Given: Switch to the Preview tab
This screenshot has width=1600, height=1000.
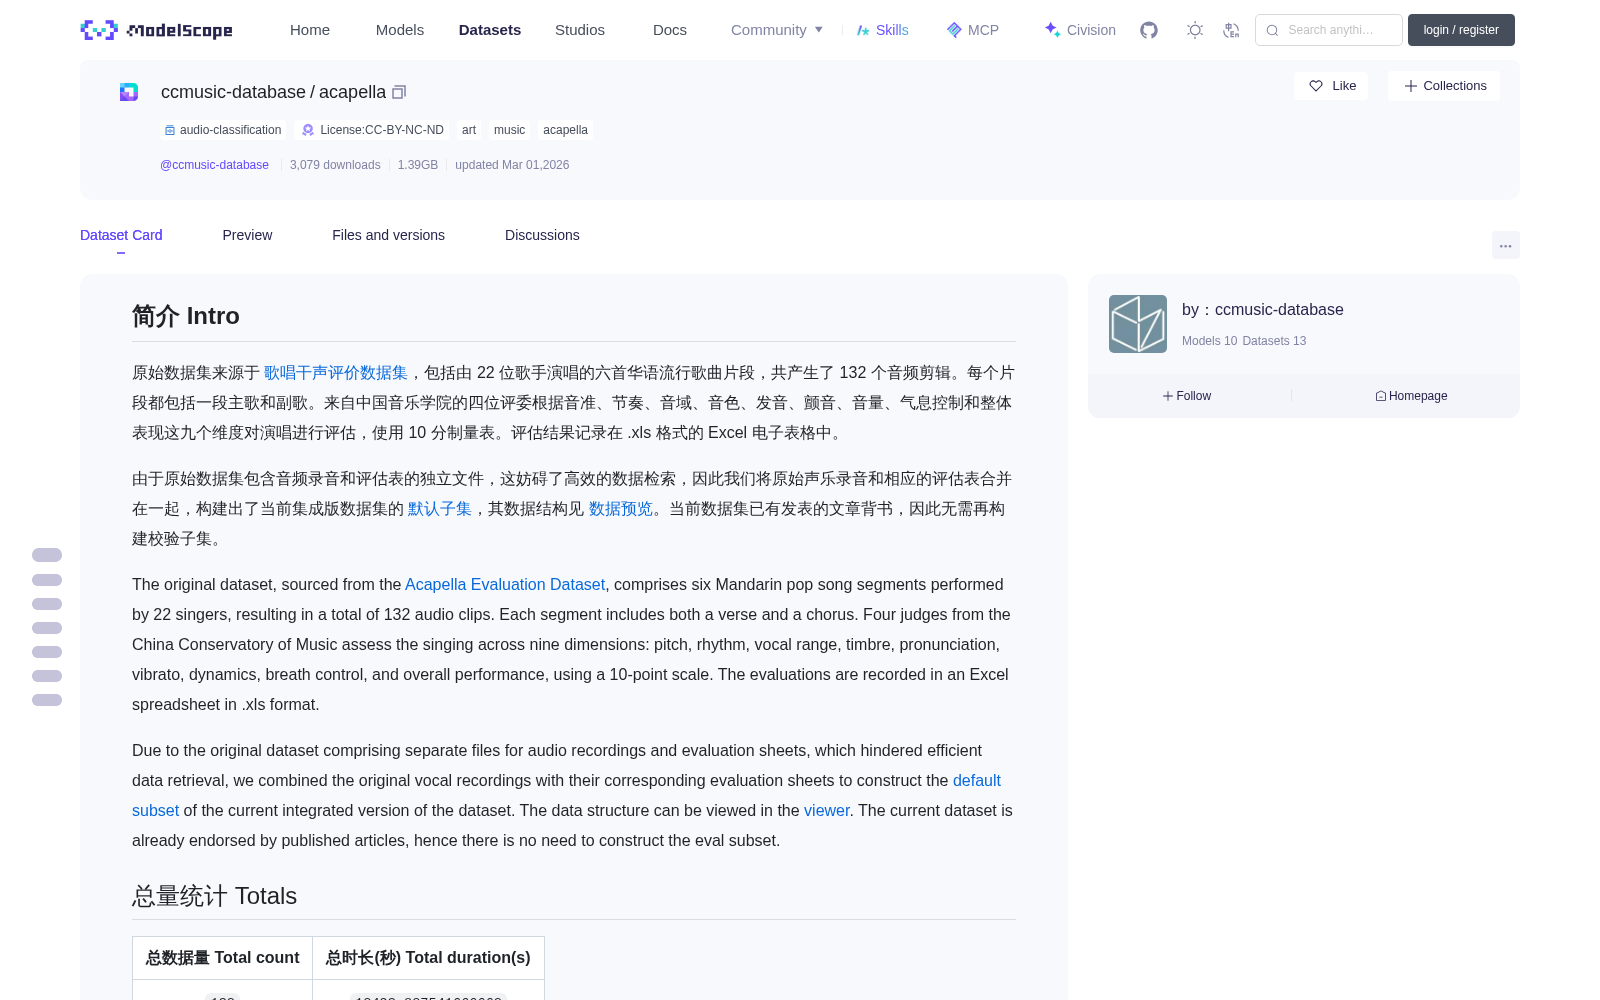Looking at the screenshot, I should coord(247,235).
